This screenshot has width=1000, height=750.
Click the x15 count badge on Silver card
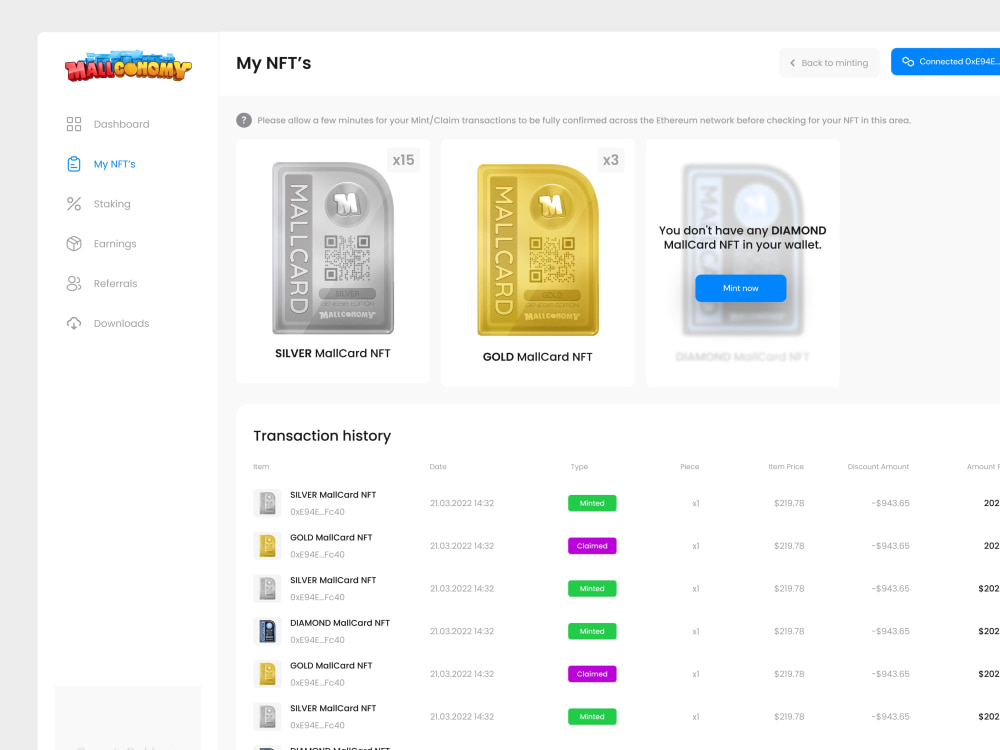coord(404,160)
